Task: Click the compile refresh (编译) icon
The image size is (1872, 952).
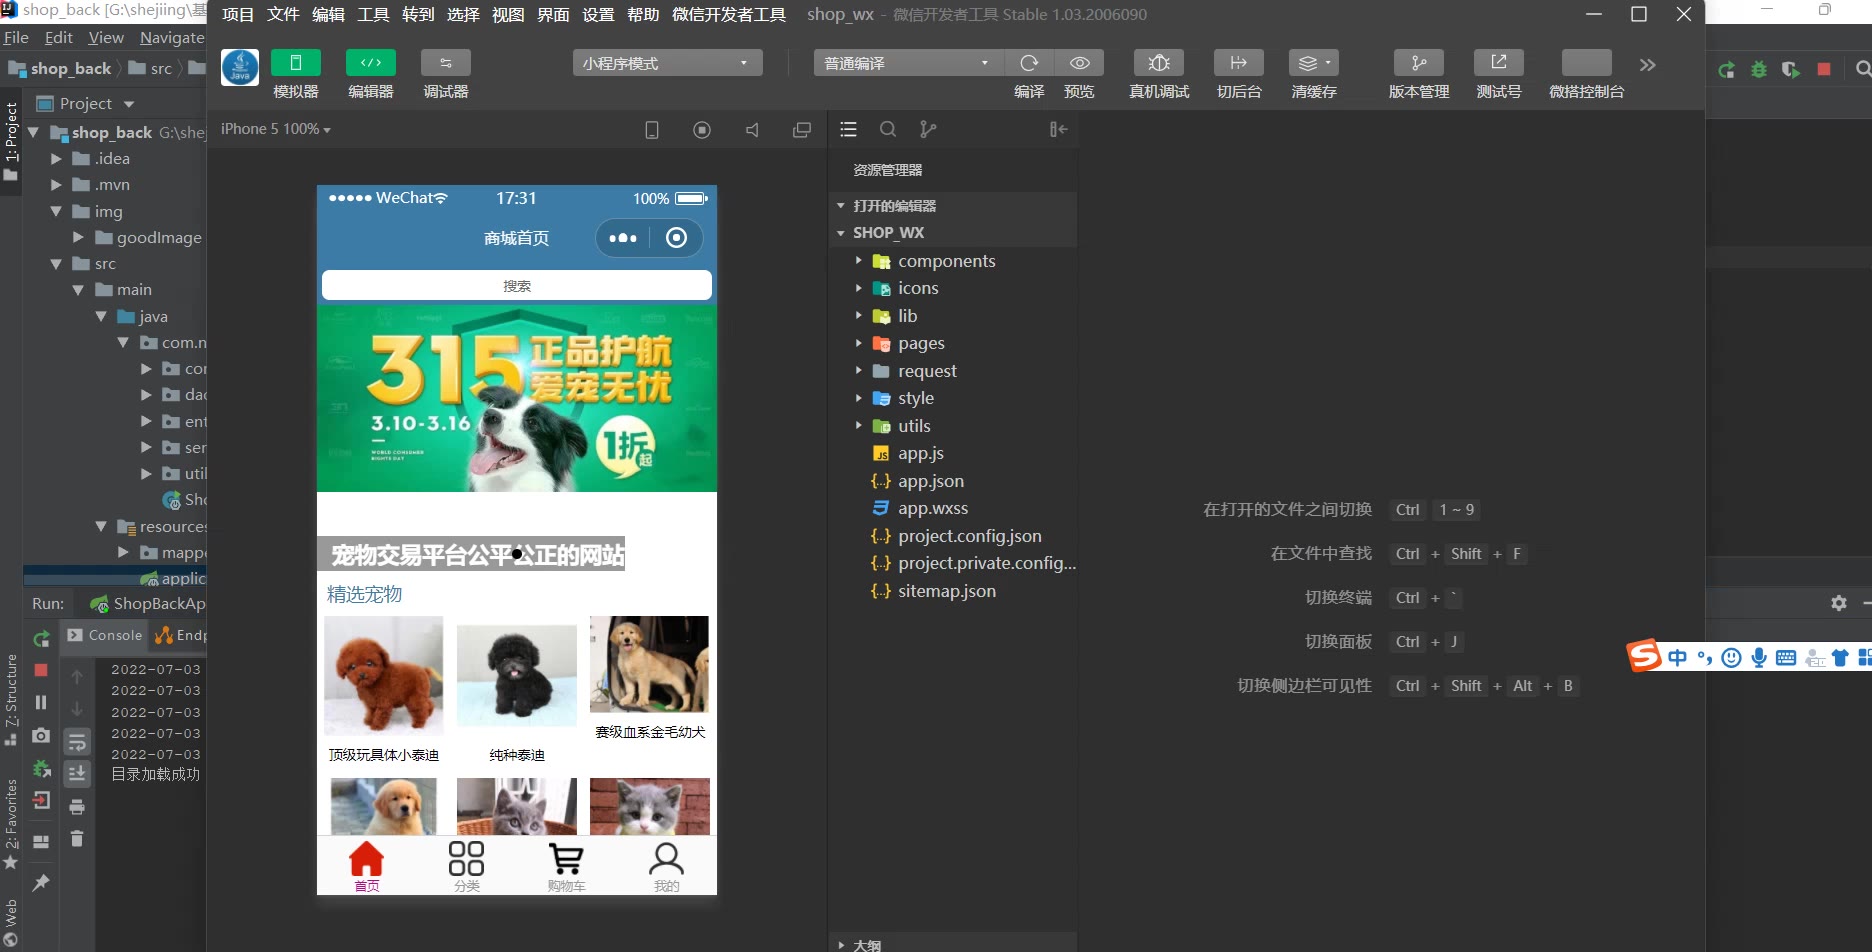Action: pyautogui.click(x=1029, y=63)
